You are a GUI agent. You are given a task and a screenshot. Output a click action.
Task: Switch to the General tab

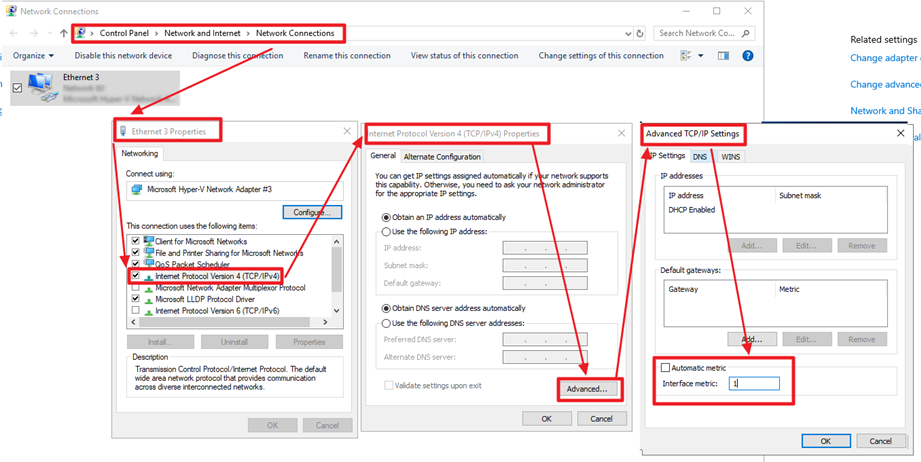[x=383, y=156]
